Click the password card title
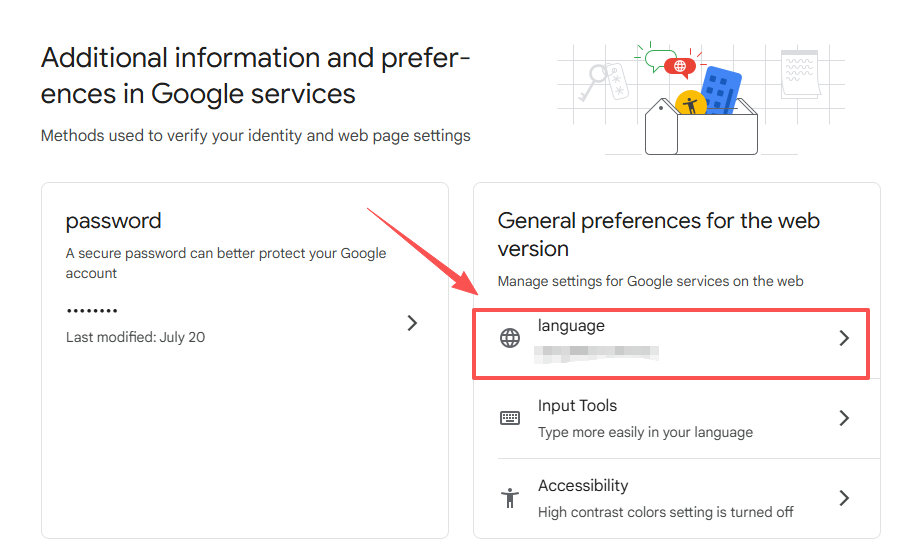Screen dimensions: 897x549 (113, 221)
